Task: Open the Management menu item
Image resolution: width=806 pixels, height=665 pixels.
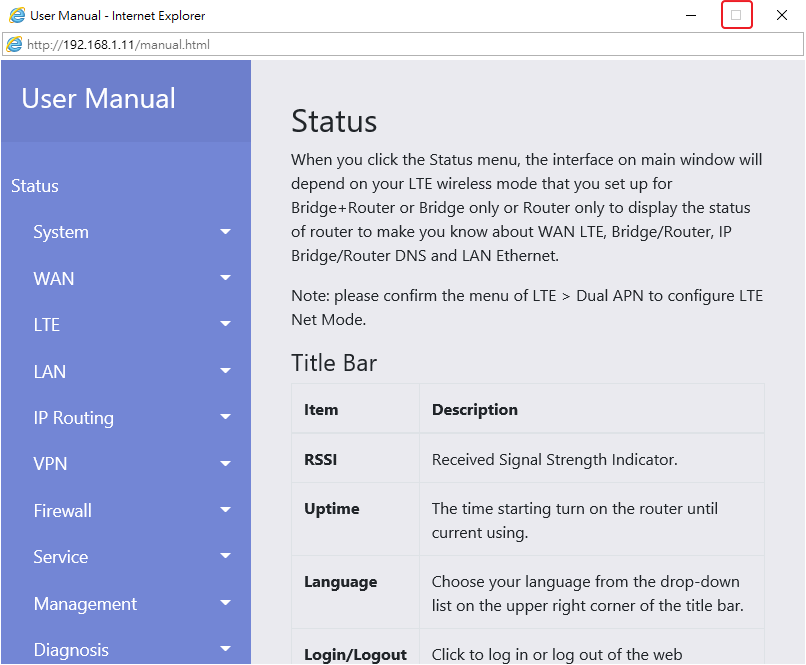Action: point(85,604)
